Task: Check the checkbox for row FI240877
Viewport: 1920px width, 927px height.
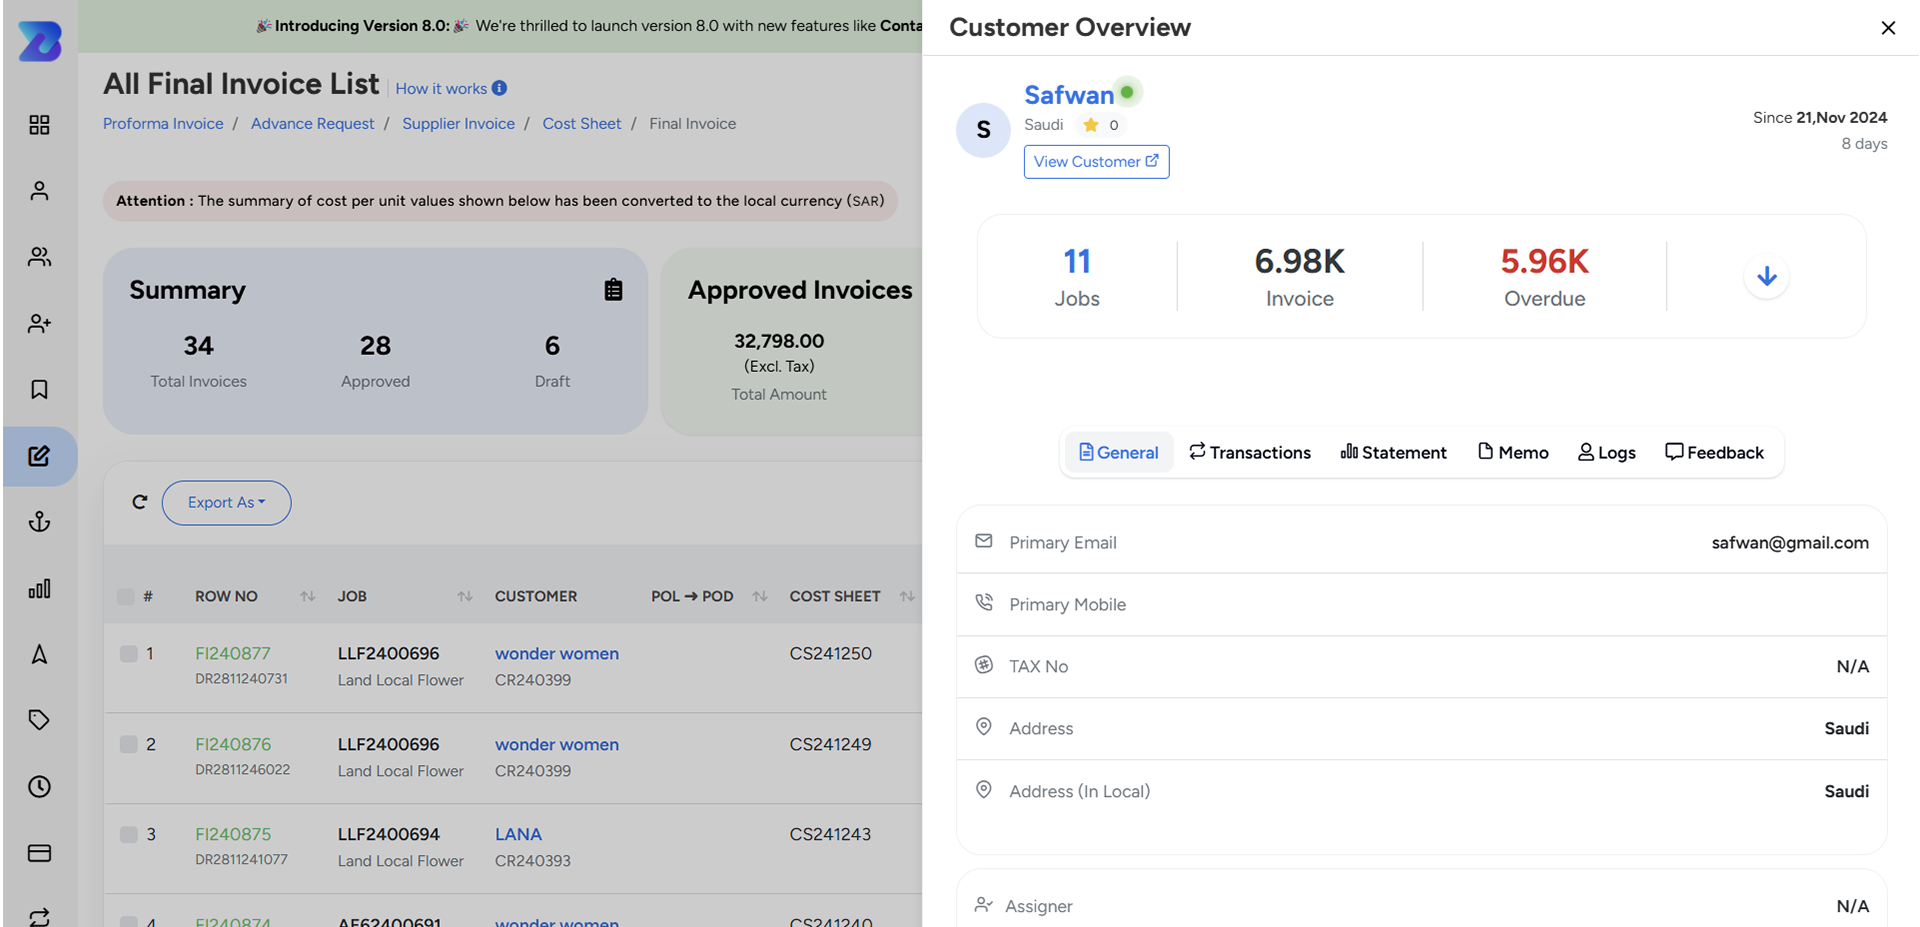Action: 128,654
